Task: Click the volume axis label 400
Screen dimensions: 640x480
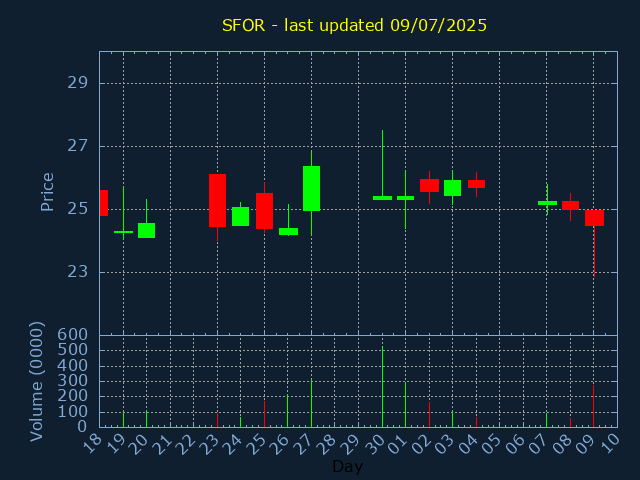Action: [73, 366]
